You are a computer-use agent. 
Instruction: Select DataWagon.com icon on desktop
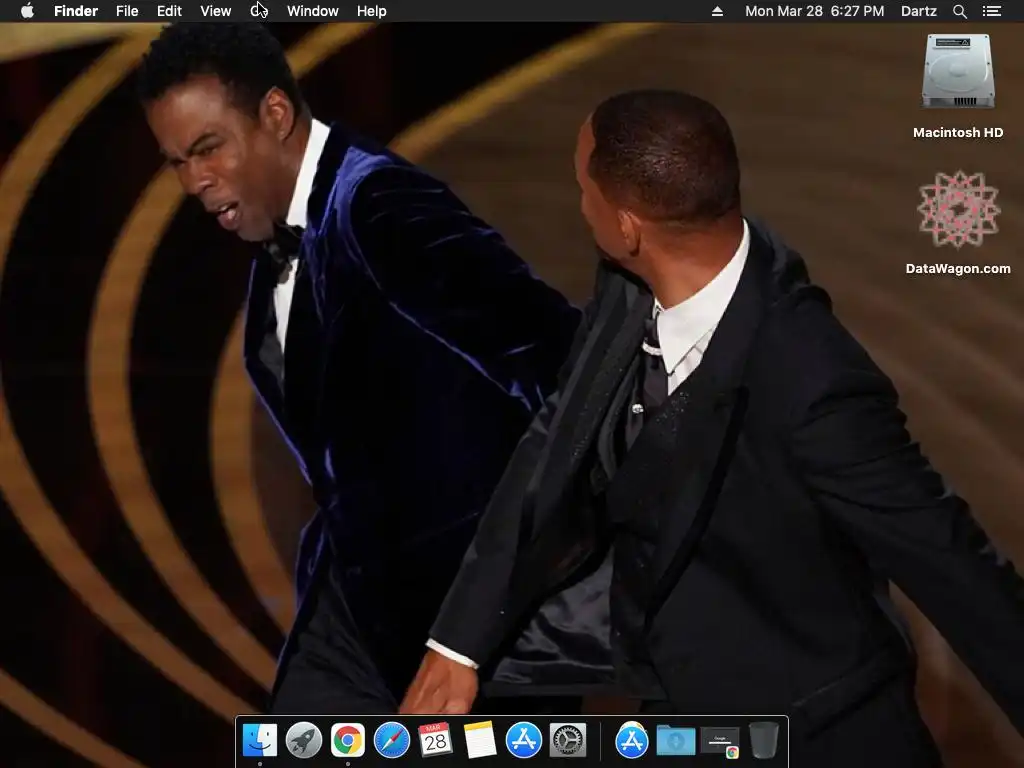point(958,209)
